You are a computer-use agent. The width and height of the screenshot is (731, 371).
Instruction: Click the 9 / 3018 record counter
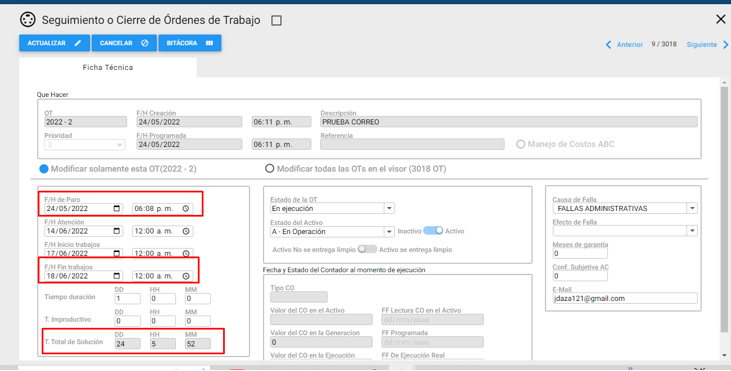[x=664, y=44]
